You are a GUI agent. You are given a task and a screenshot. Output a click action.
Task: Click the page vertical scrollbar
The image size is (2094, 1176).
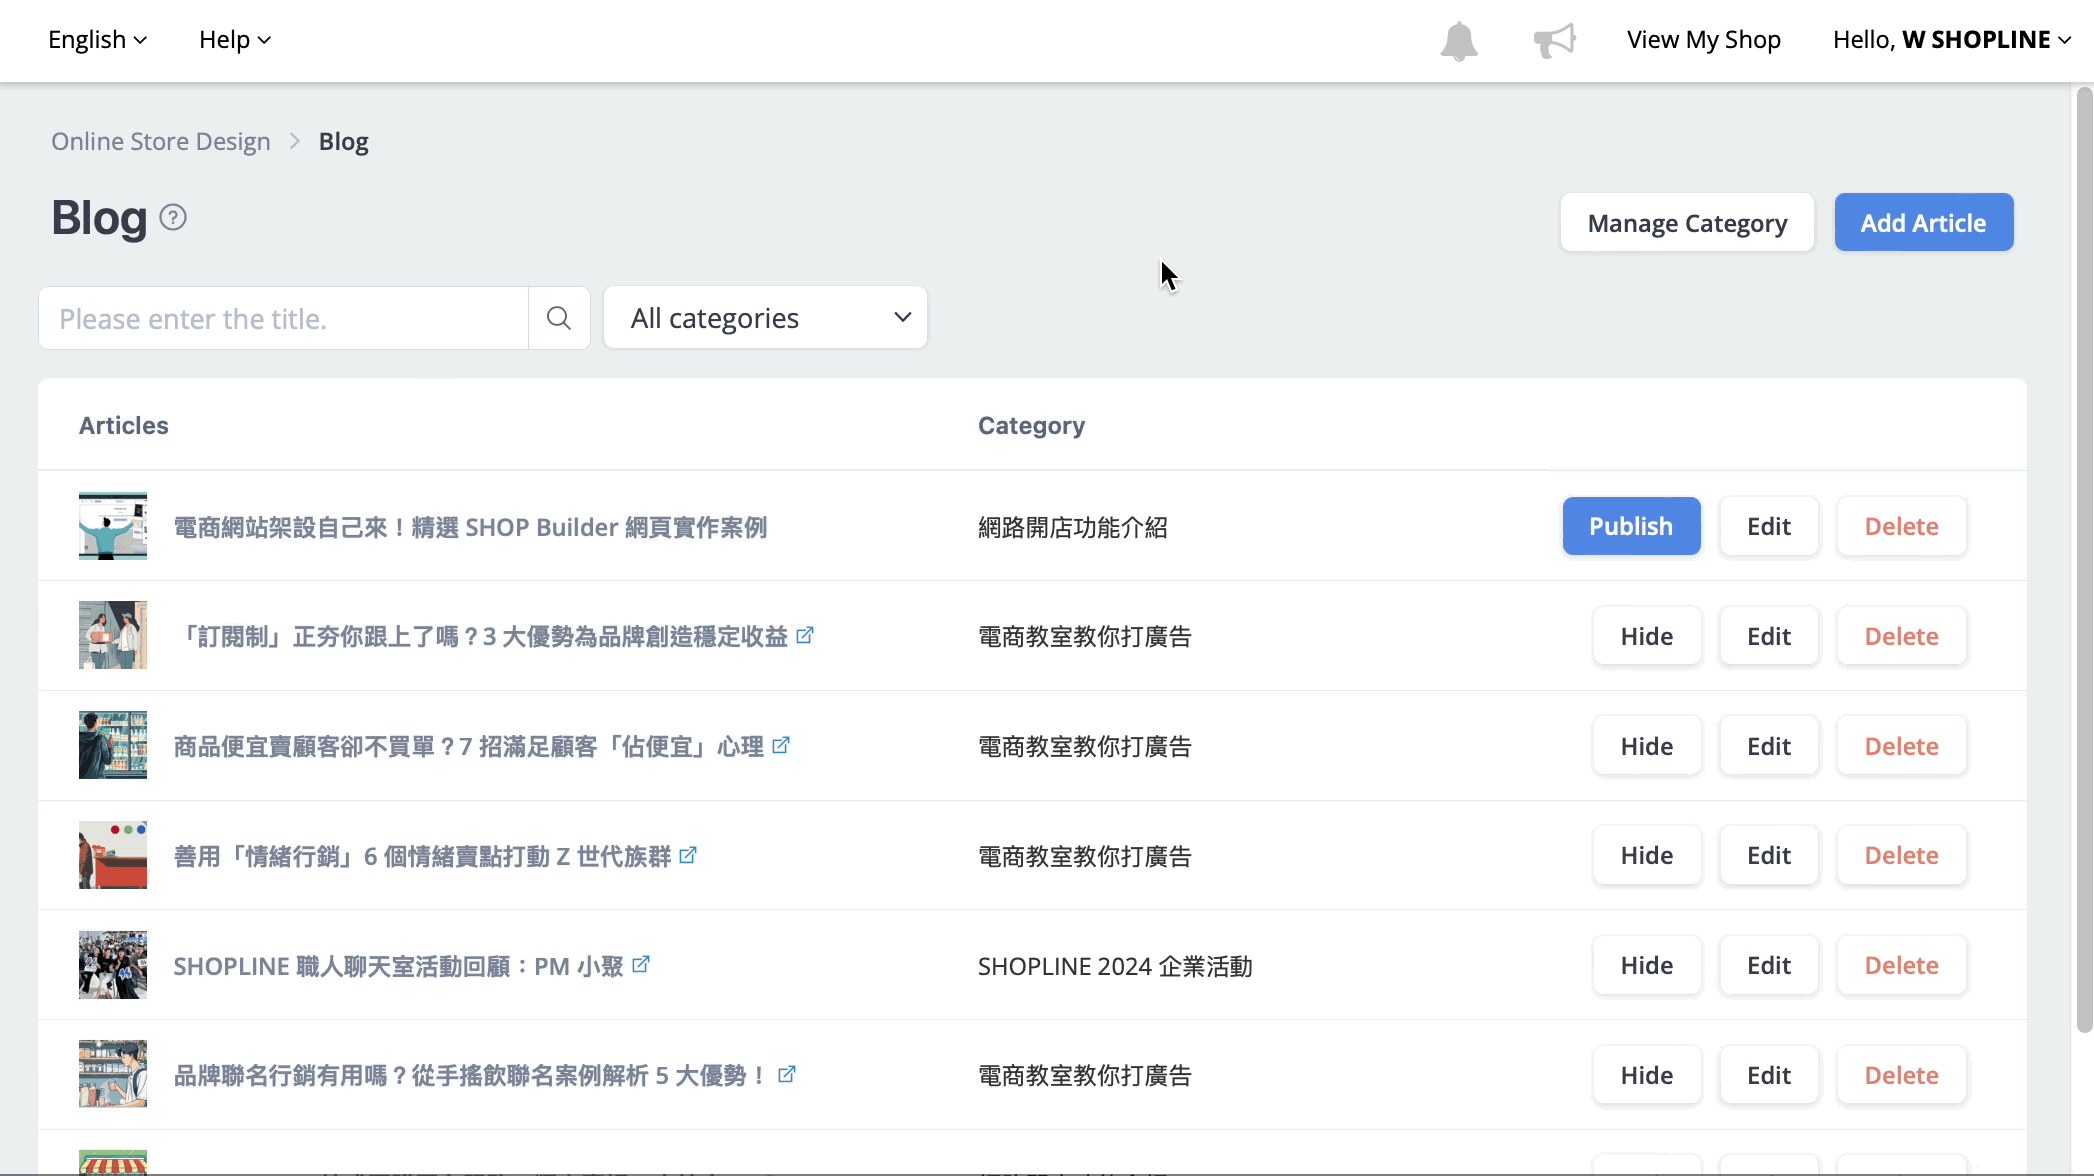(x=2084, y=560)
